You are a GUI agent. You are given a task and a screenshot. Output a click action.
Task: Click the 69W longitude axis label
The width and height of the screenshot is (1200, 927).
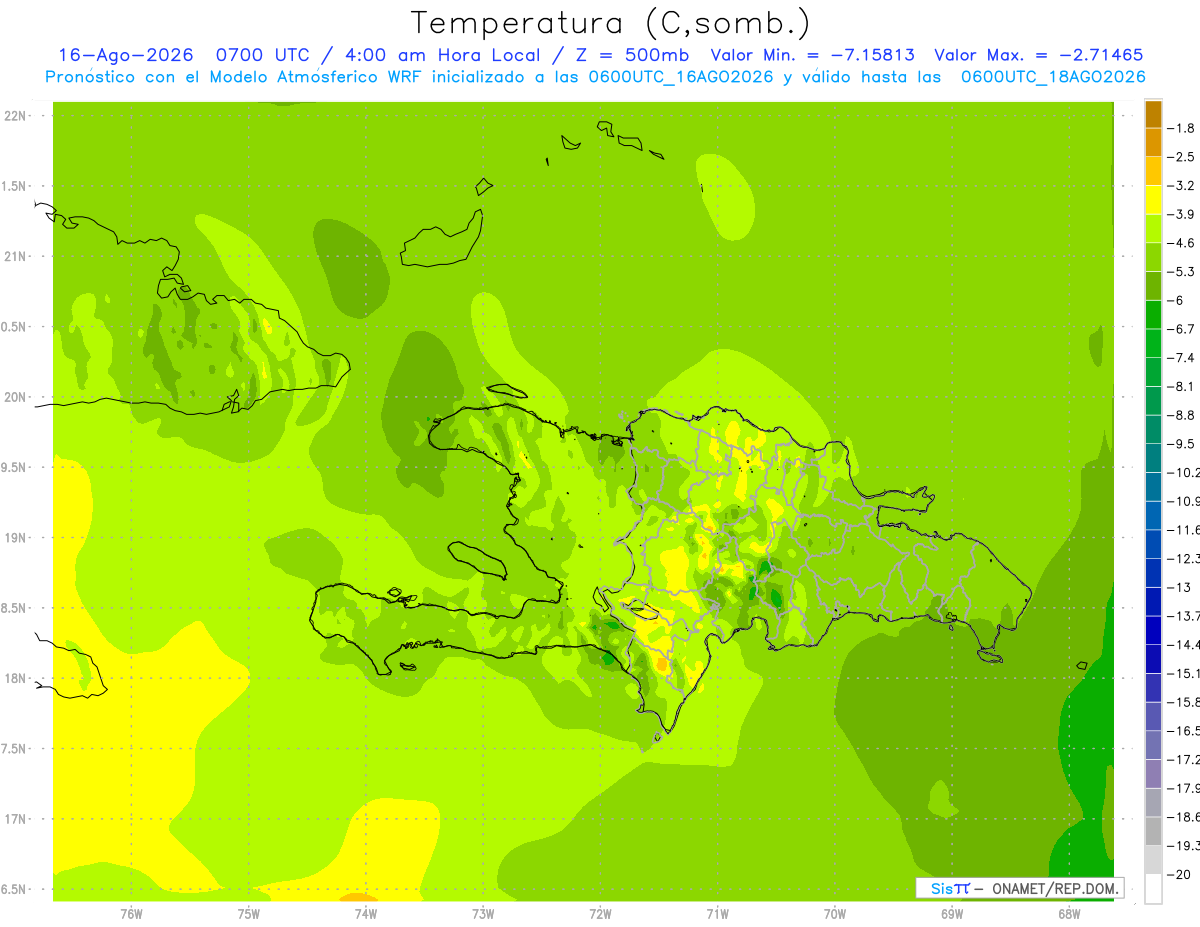coord(952,913)
